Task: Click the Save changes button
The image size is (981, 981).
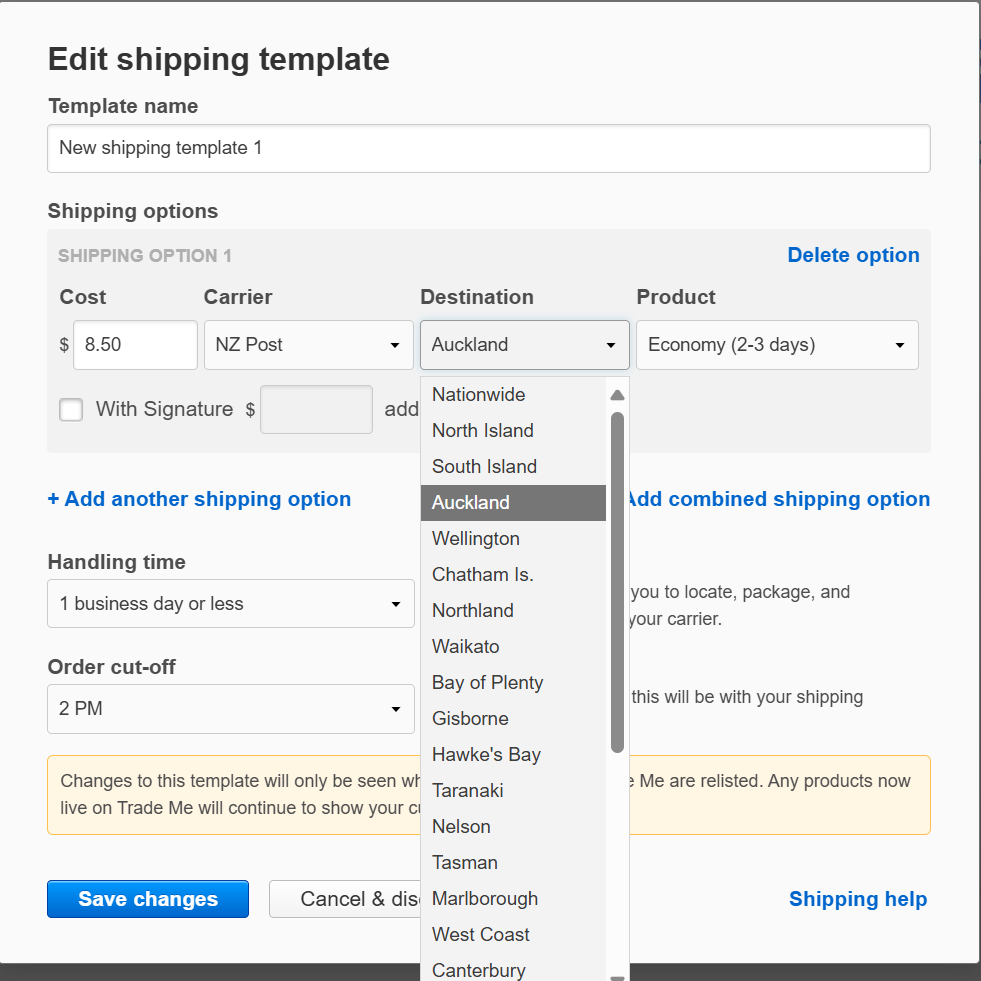Action: click(148, 899)
